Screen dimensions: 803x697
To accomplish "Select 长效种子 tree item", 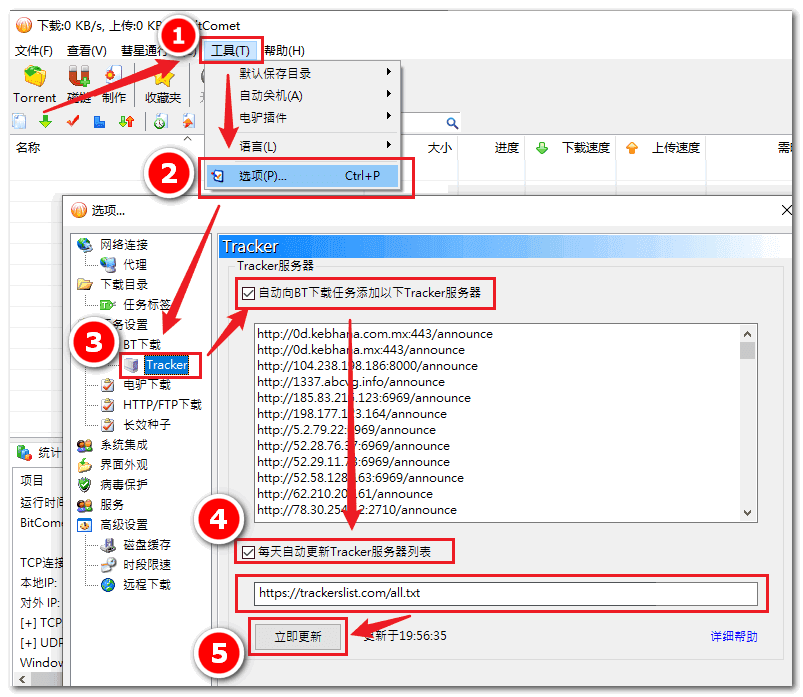I will tap(147, 425).
